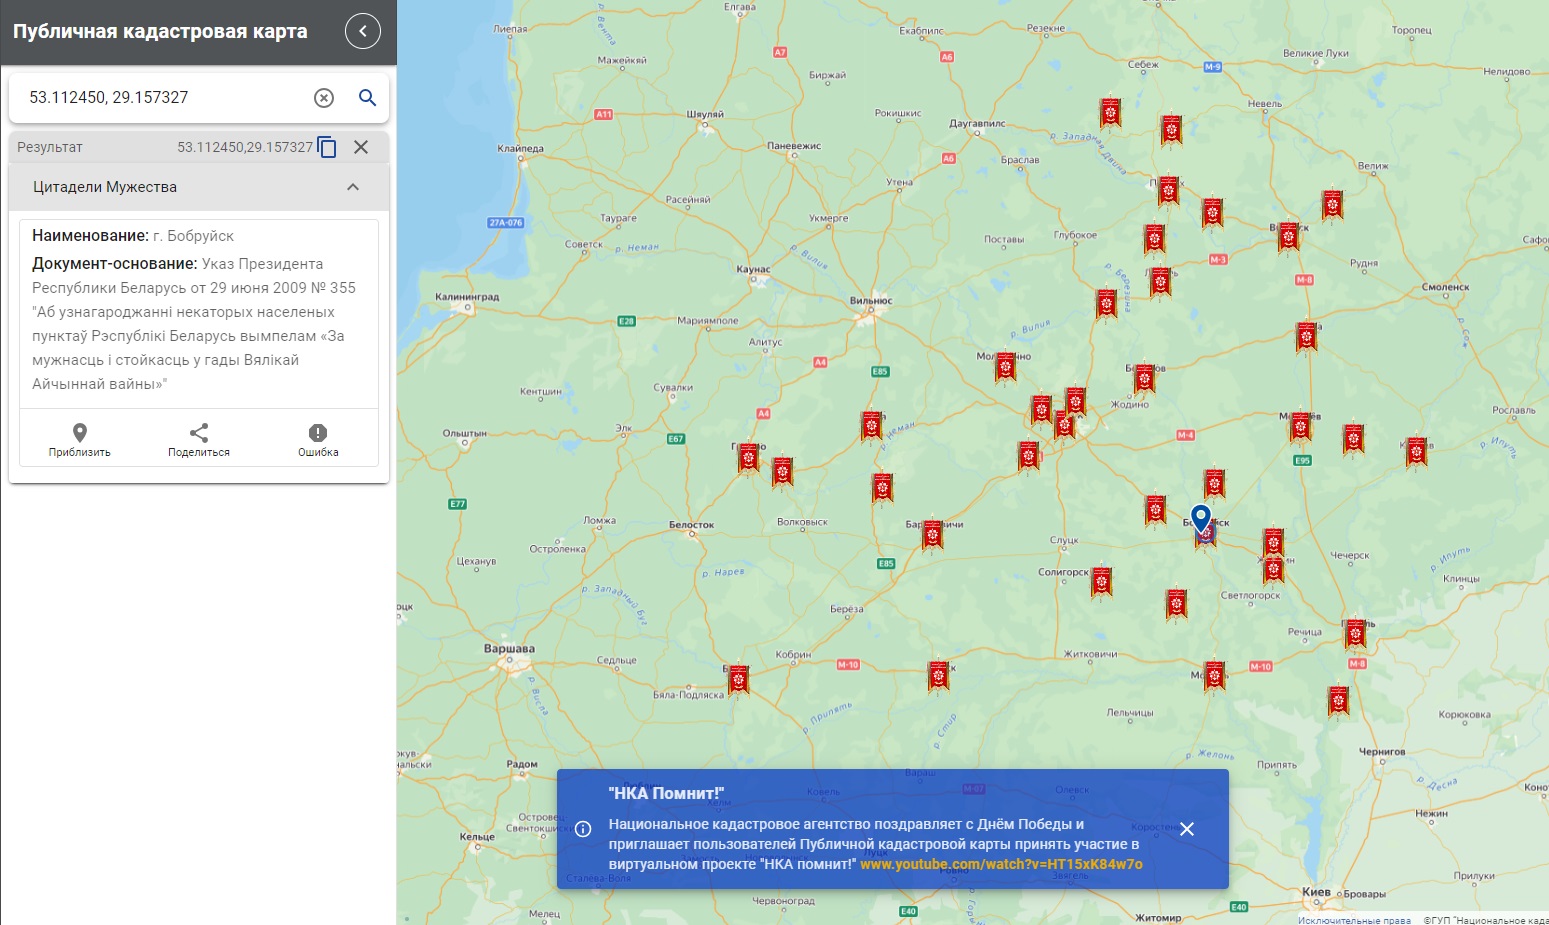Click the Житковичи town label on the map

1090,654
